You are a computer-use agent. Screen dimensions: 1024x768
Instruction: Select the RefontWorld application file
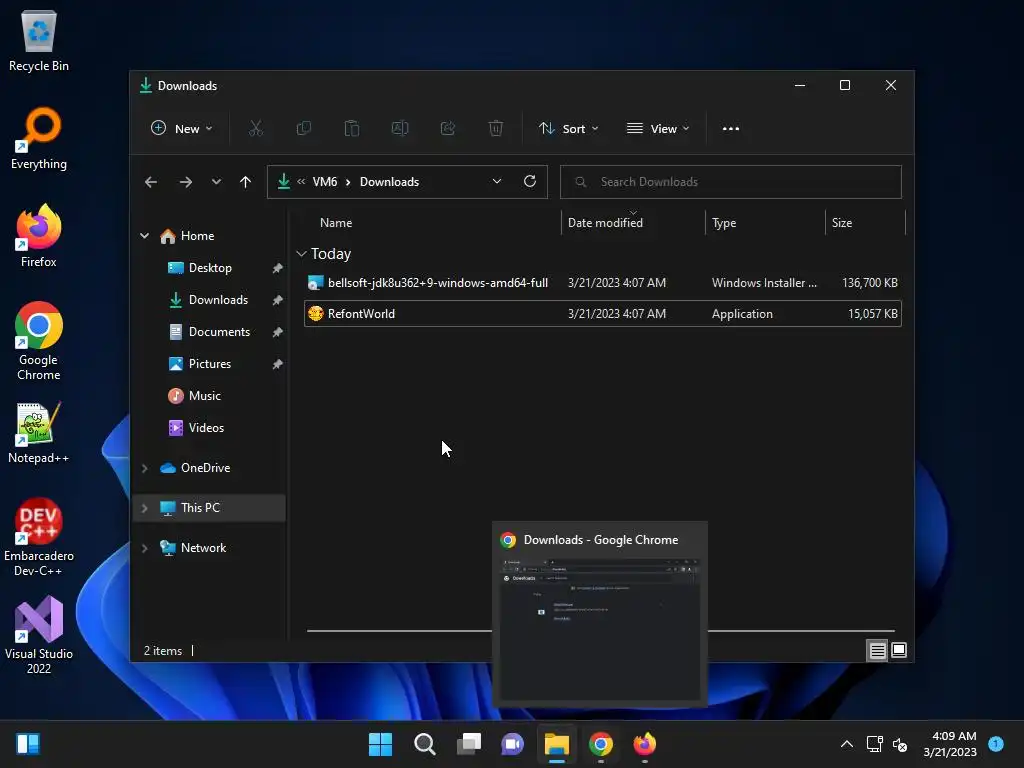(603, 314)
